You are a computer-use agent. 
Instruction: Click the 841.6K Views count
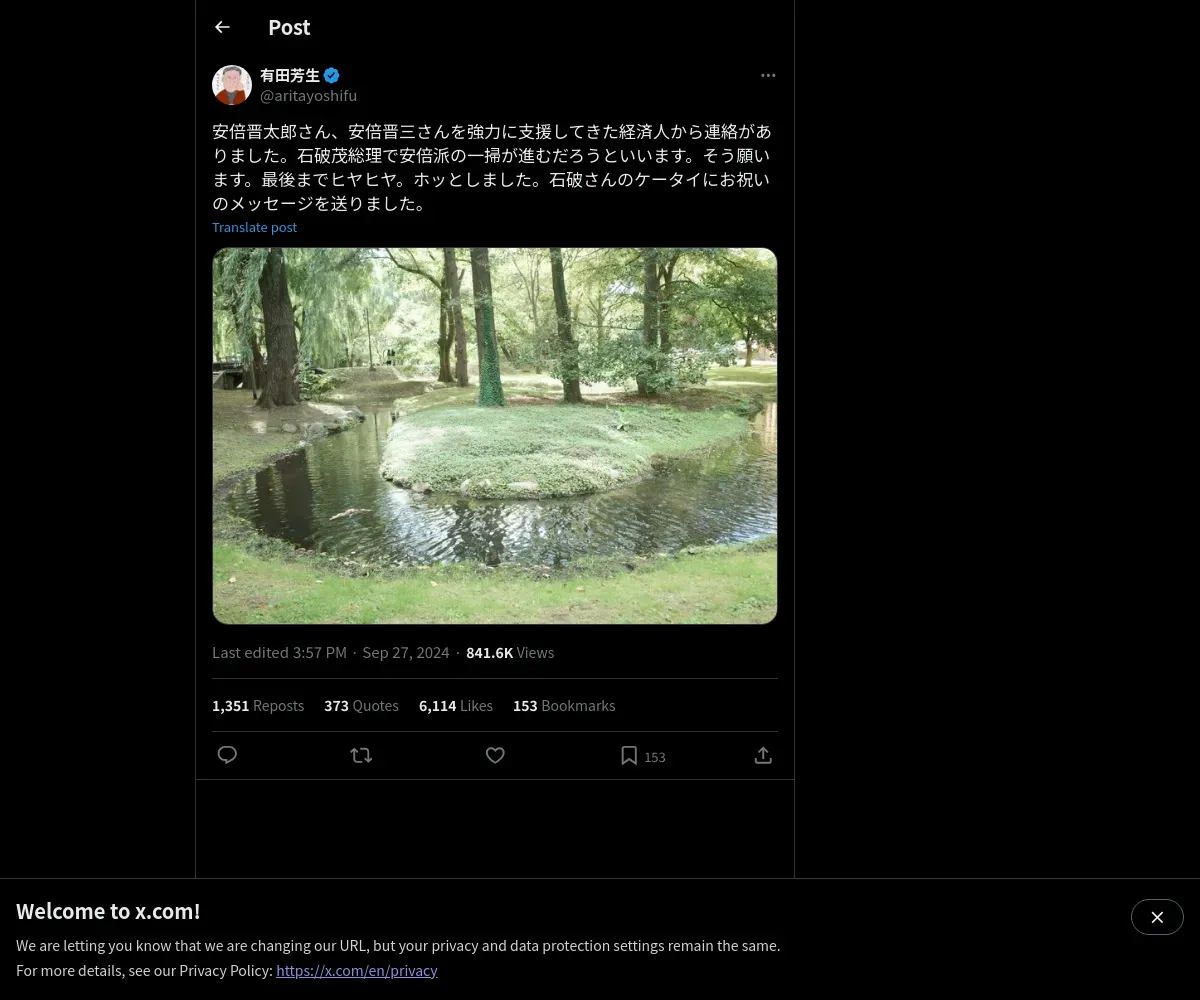click(x=510, y=653)
